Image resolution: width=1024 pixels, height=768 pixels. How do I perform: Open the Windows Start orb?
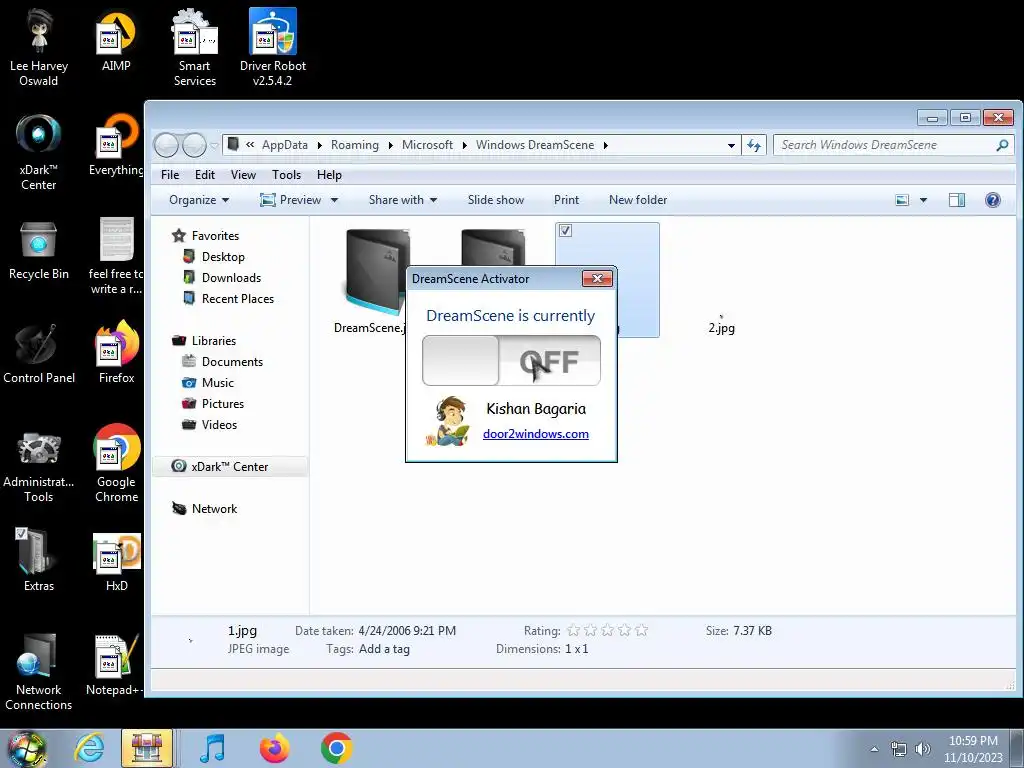27,748
